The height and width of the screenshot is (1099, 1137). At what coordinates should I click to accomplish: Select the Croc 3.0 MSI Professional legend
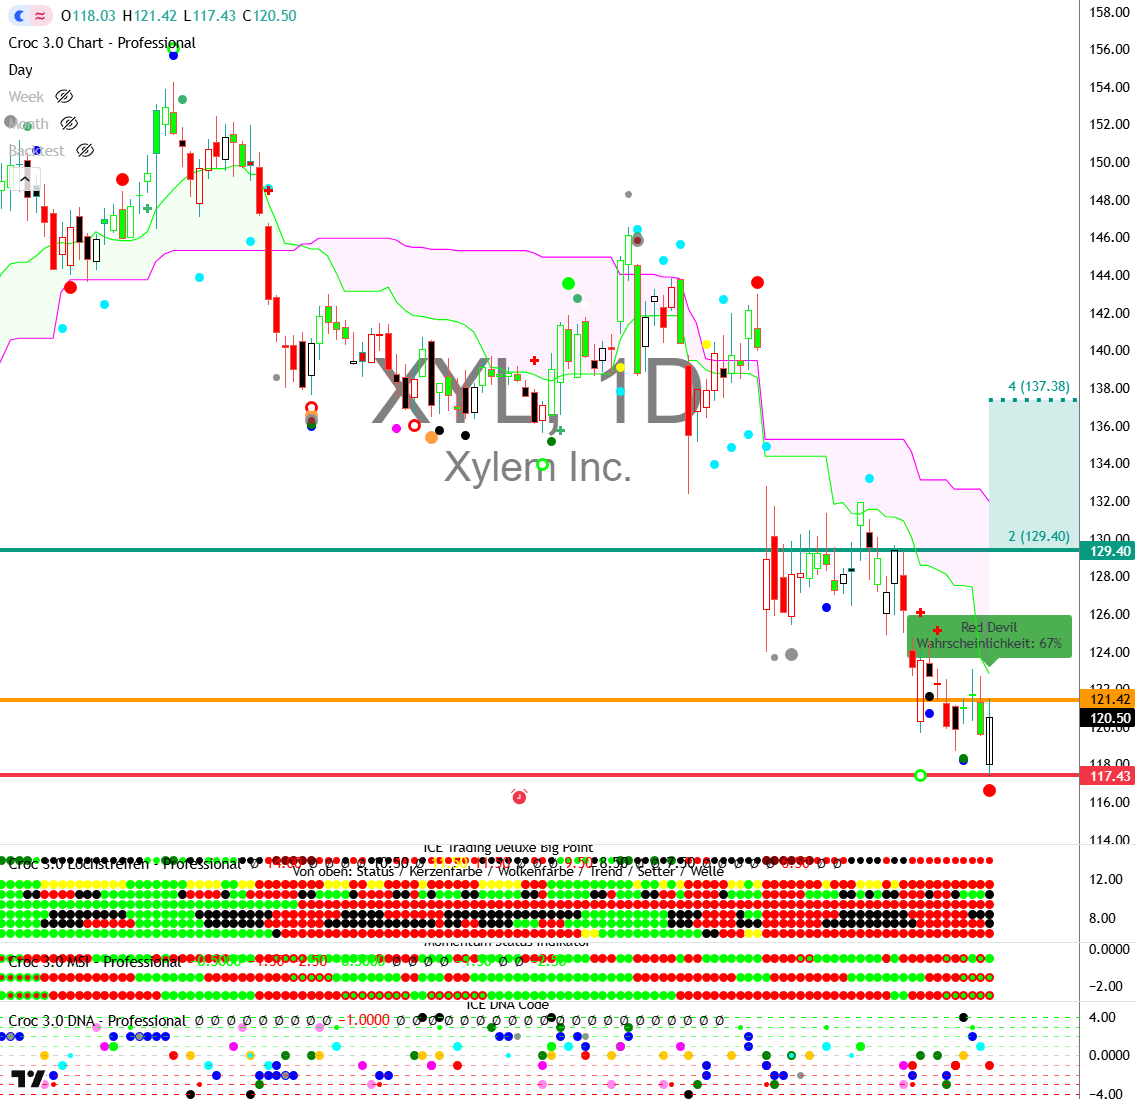coord(95,961)
